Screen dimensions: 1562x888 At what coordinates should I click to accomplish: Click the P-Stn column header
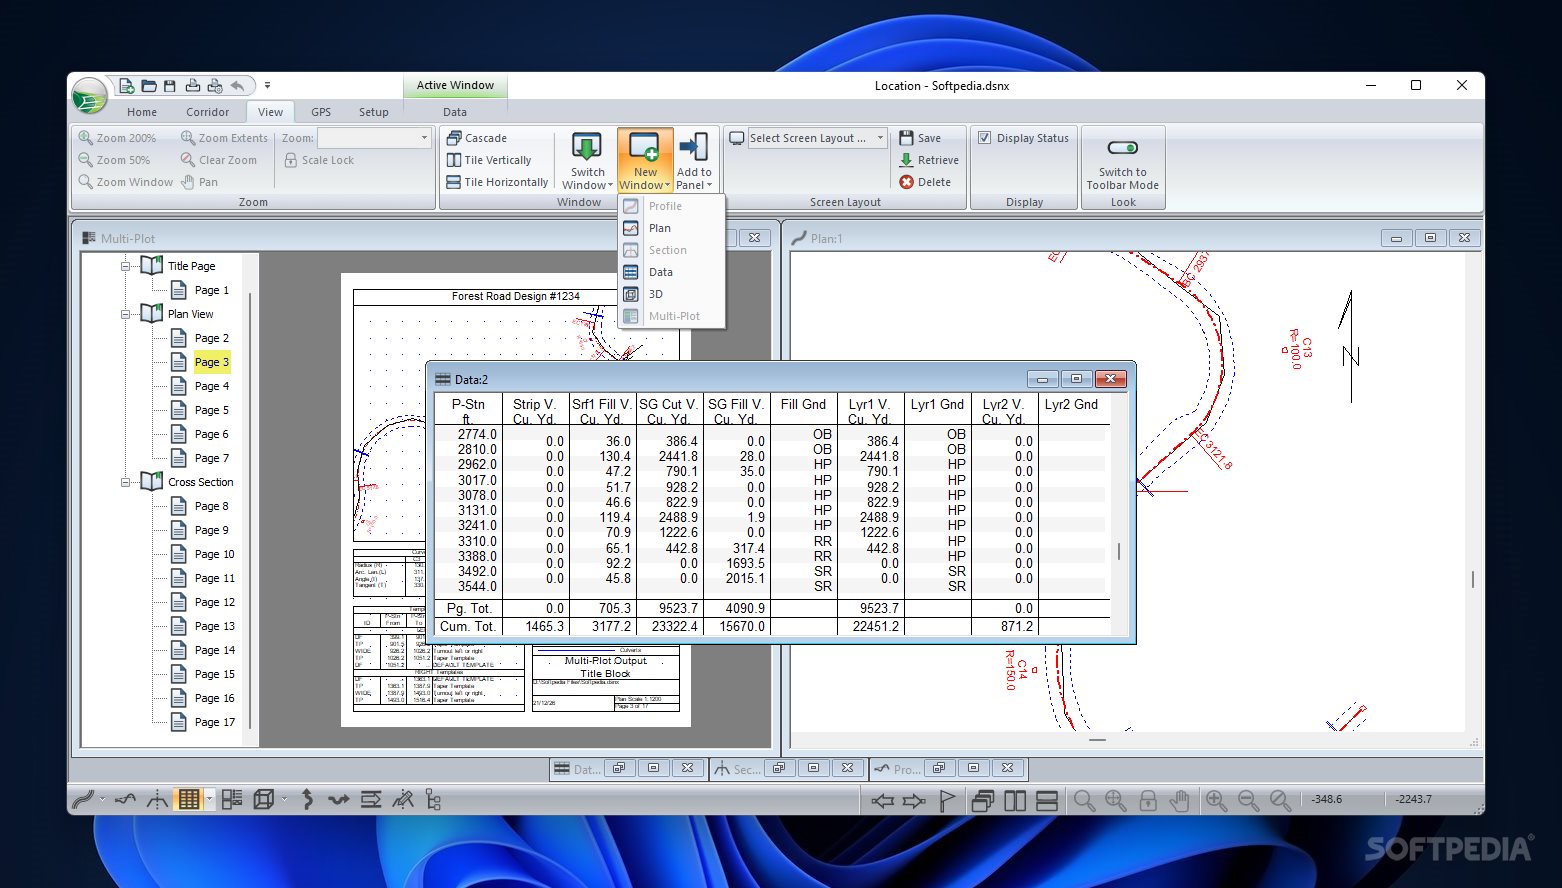[x=468, y=410]
